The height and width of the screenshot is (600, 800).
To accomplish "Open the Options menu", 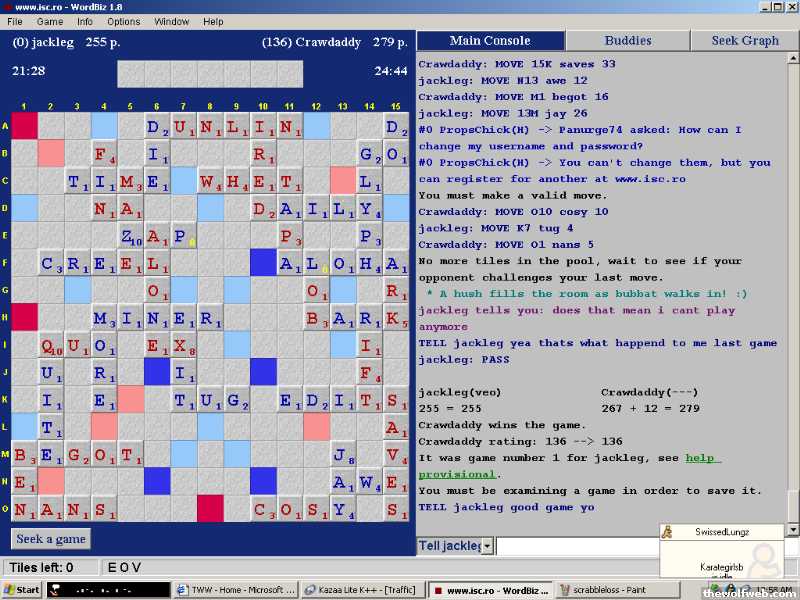I will 124,21.
